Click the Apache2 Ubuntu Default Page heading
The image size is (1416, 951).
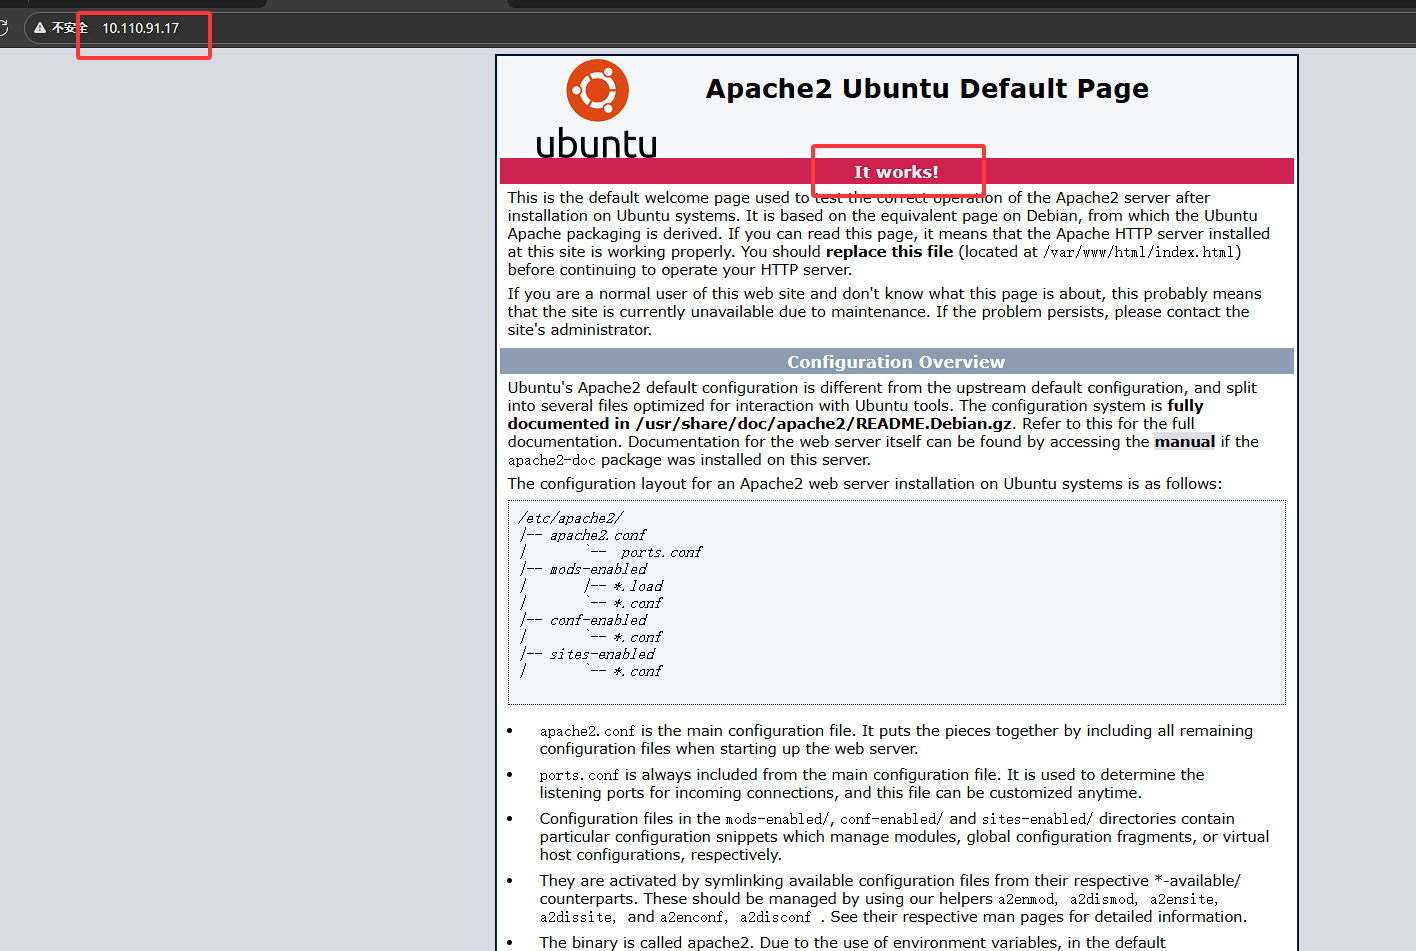pos(927,89)
